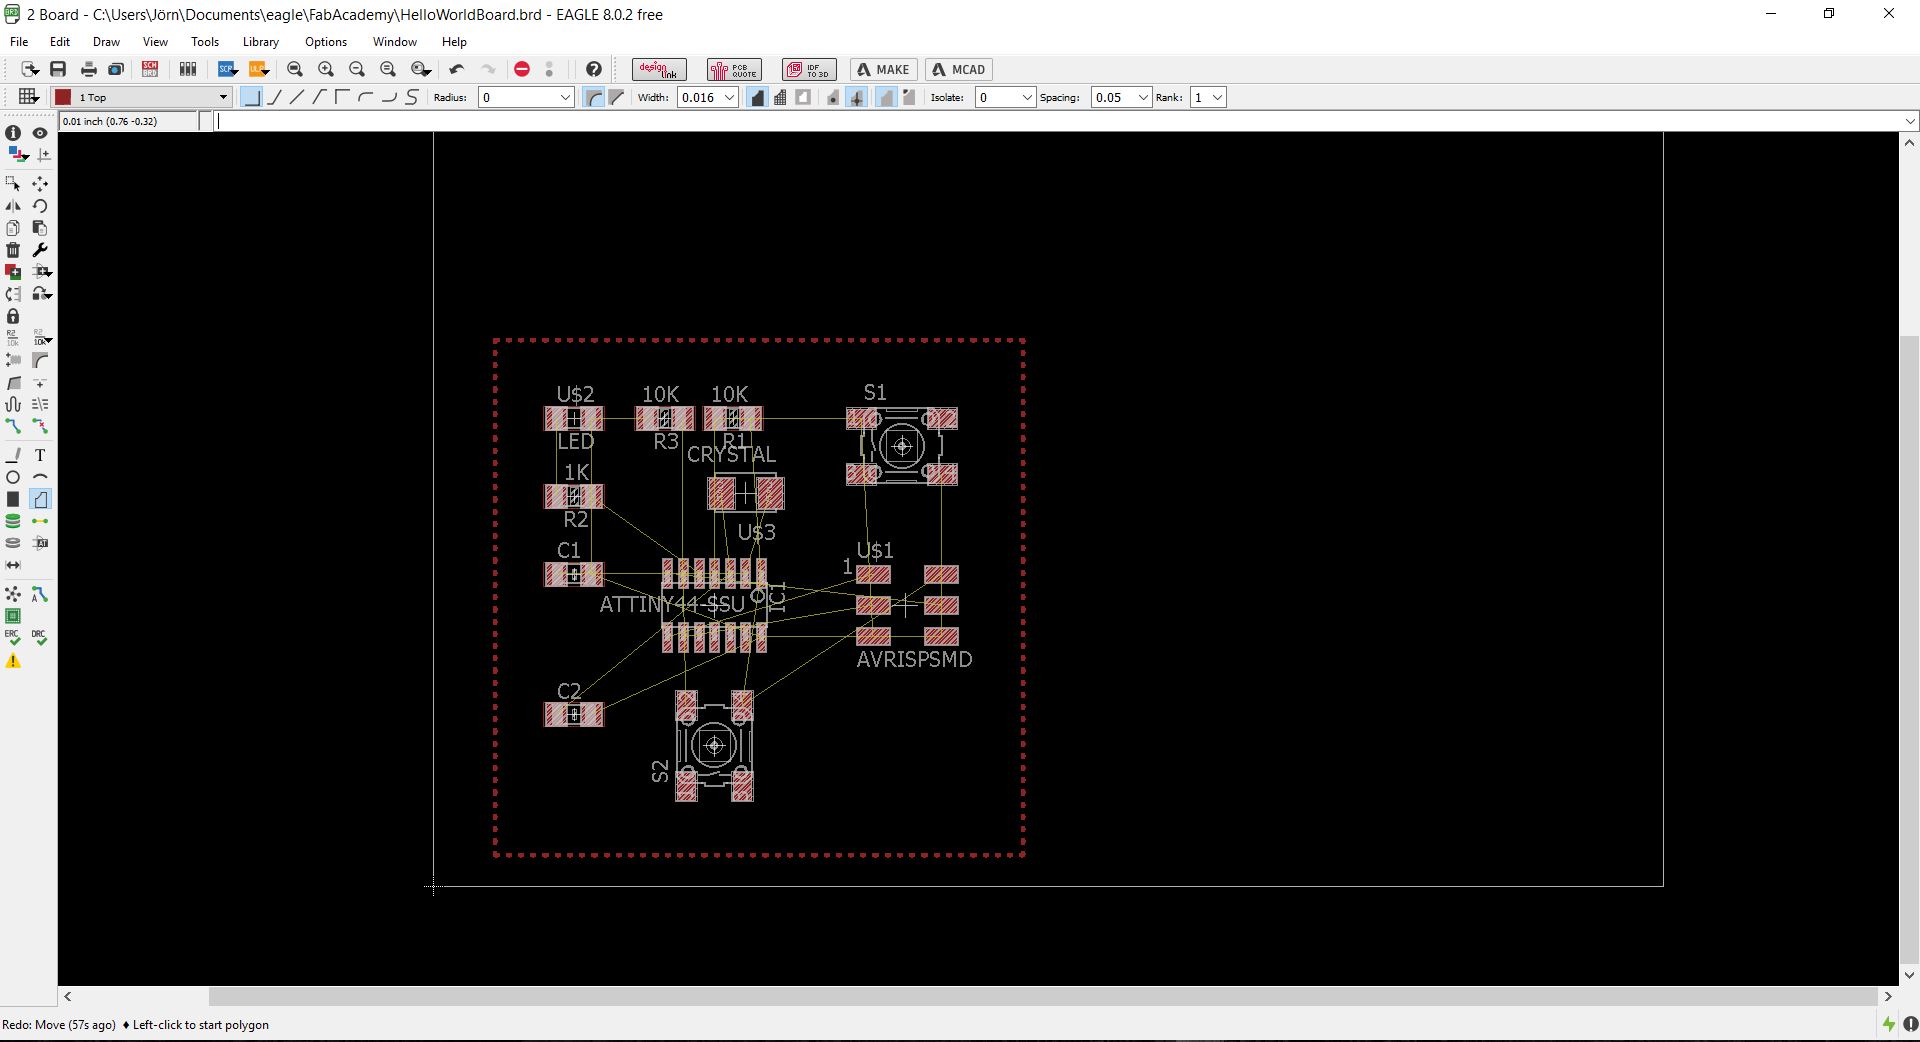1920x1042 pixels.
Task: Select the Rotate tool
Action: [40, 206]
